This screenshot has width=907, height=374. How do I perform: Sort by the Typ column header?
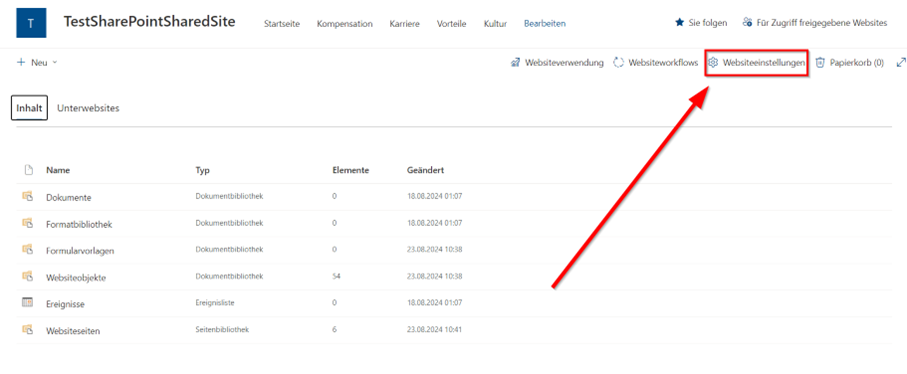pyautogui.click(x=202, y=171)
